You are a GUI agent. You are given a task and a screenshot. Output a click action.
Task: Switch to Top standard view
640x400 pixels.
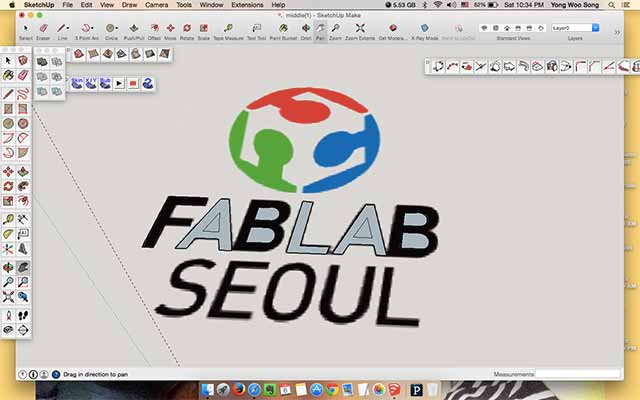point(496,28)
